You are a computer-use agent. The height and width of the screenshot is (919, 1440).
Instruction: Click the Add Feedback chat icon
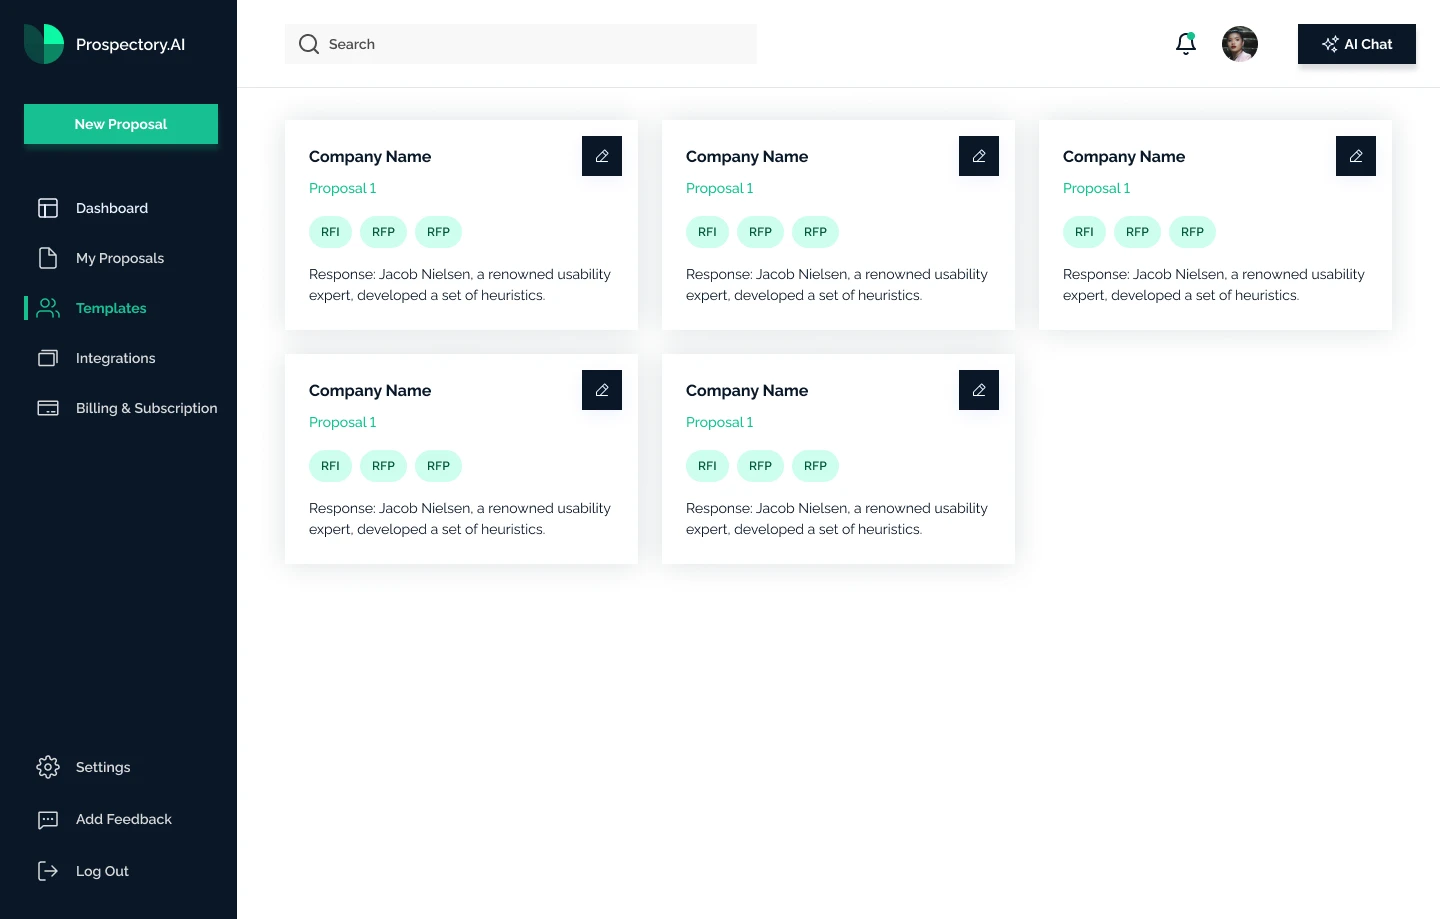point(48,820)
